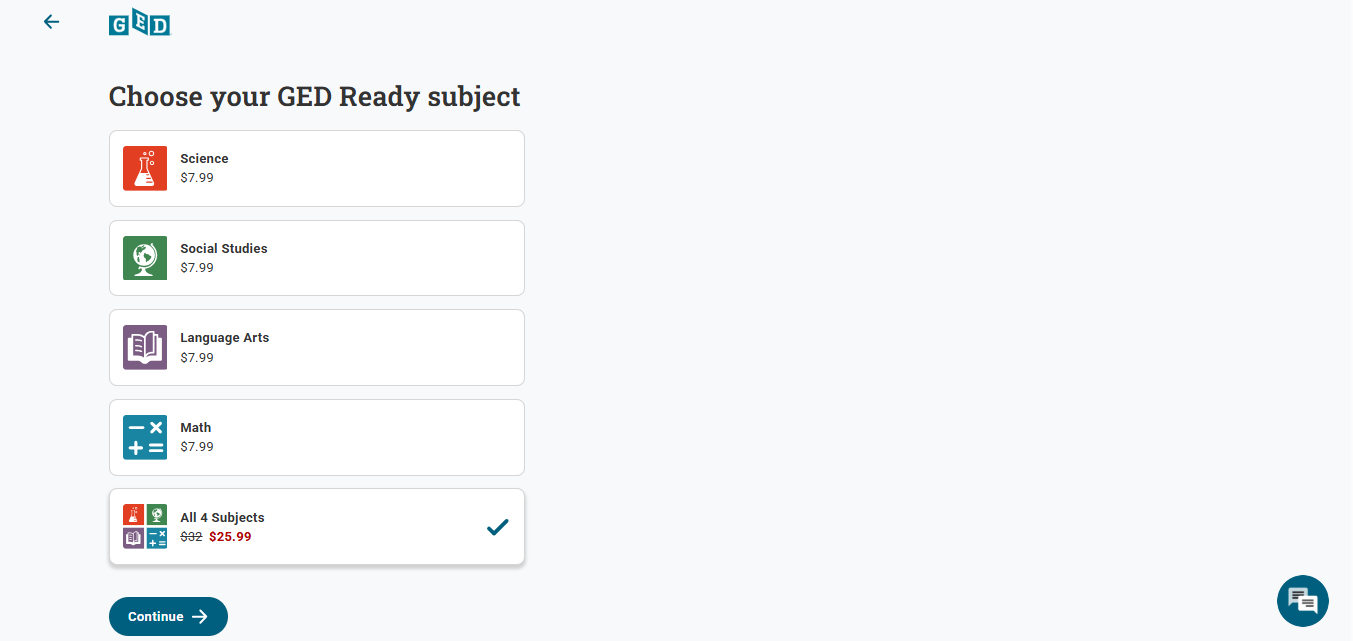Click the Science $7.99 price

tap(197, 178)
